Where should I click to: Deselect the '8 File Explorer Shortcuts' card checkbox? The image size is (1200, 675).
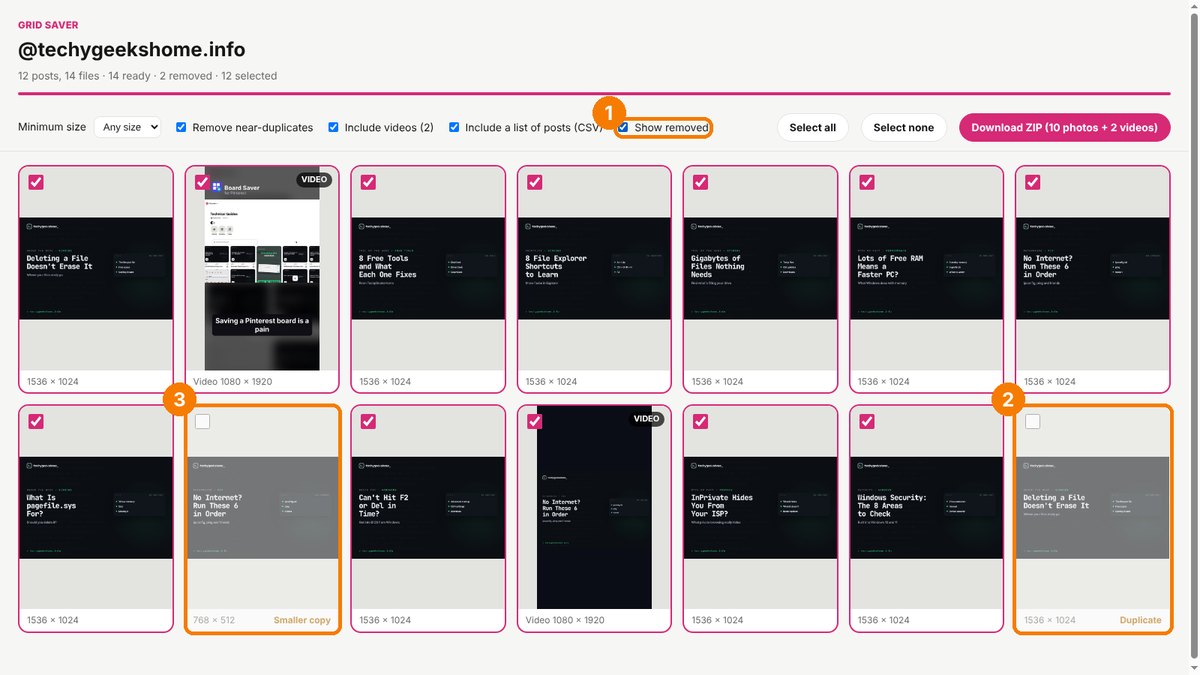pos(534,182)
